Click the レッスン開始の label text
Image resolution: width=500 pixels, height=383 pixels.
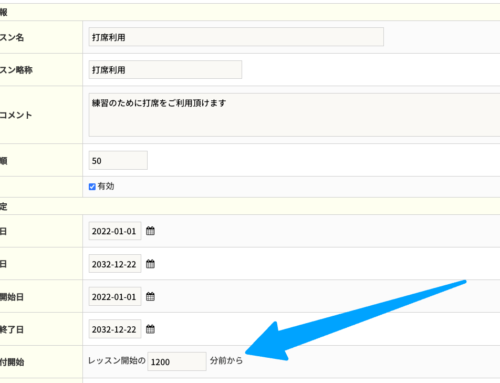pos(117,361)
